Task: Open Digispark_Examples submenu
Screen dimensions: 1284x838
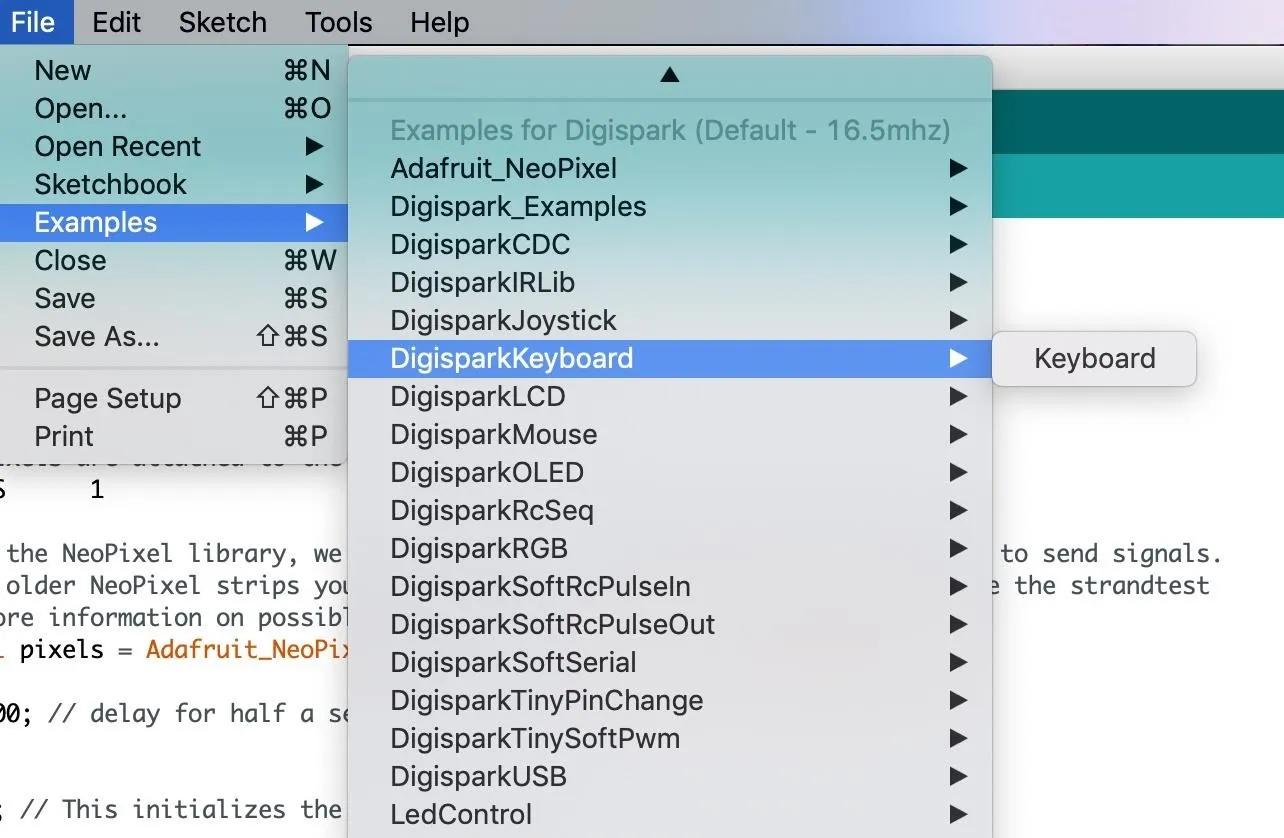Action: [x=670, y=206]
